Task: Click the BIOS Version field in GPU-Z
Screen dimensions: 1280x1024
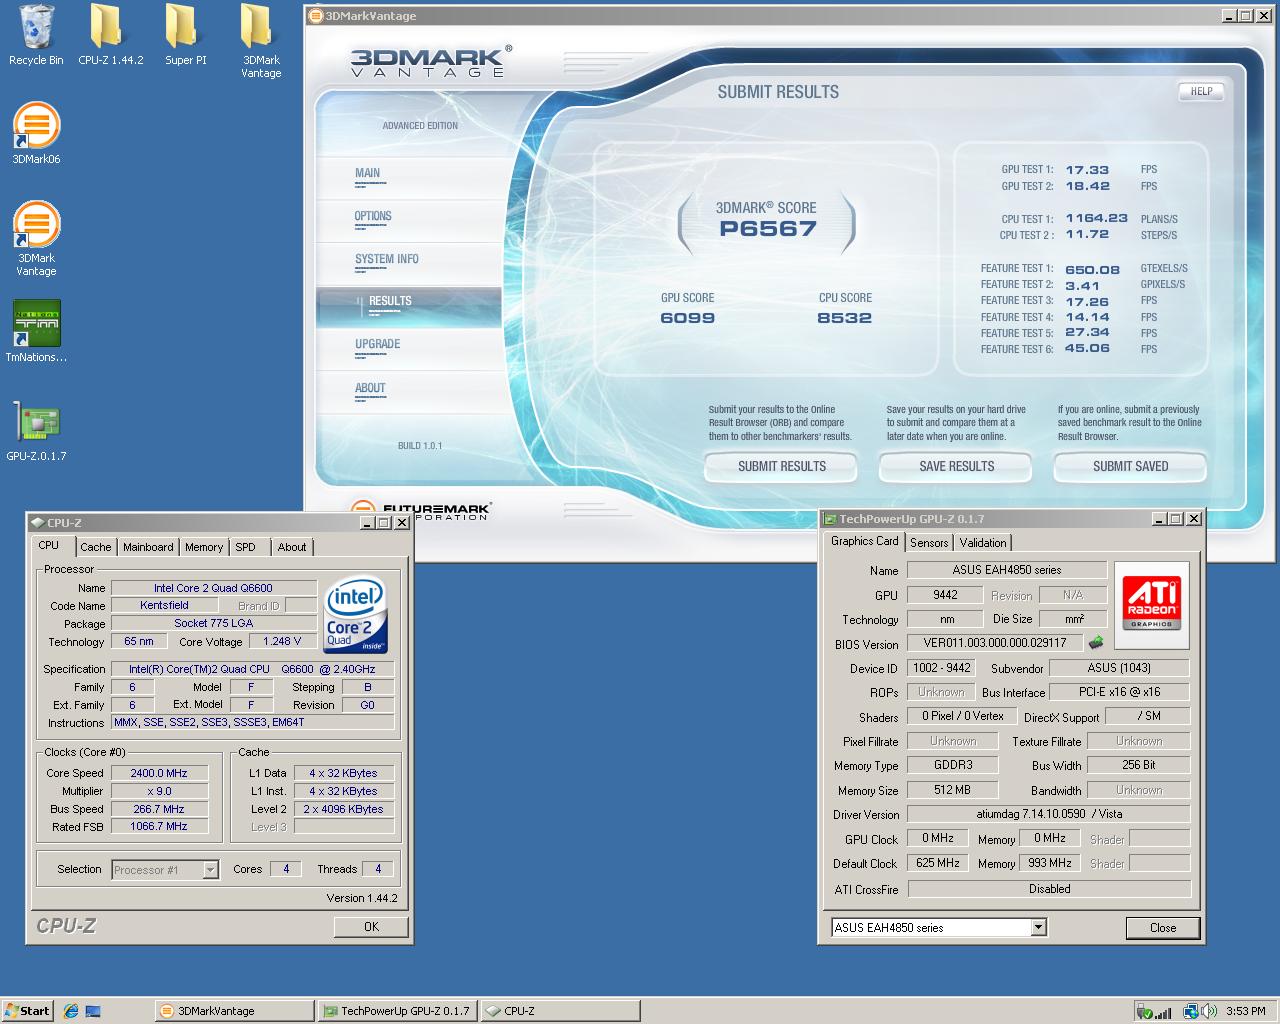Action: click(996, 643)
